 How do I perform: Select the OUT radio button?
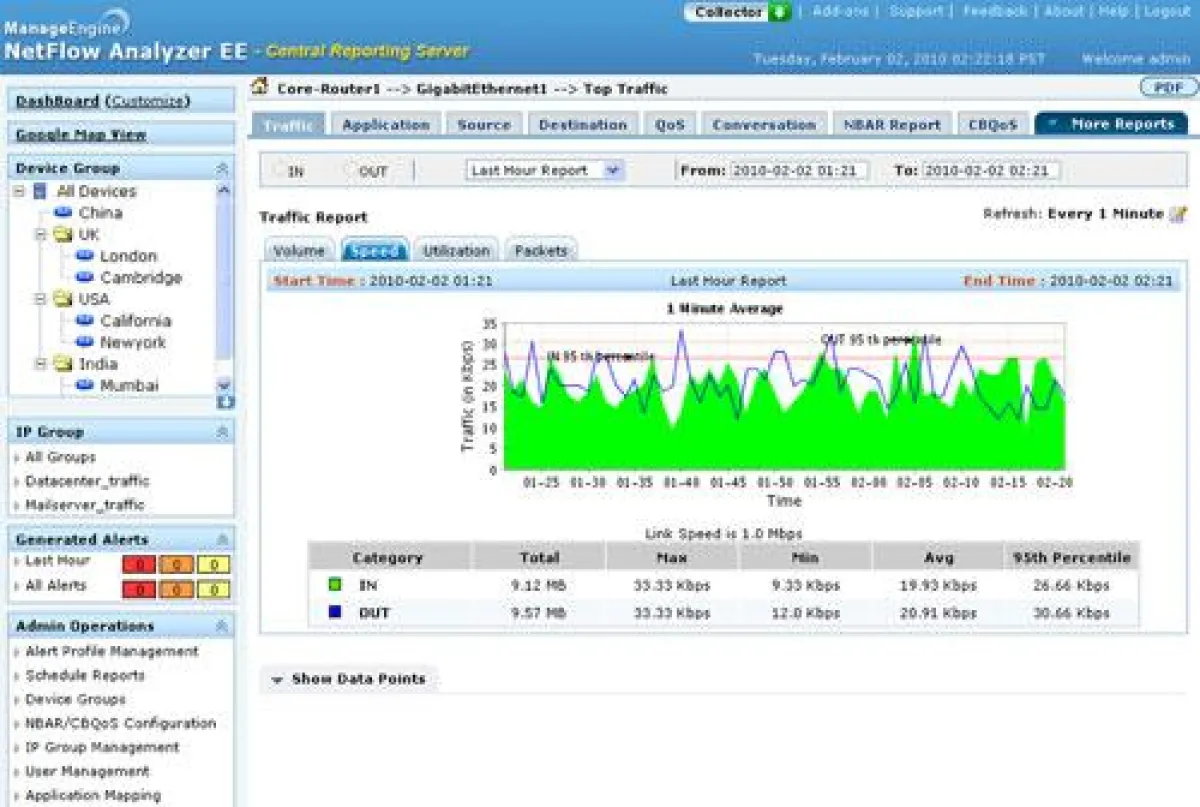[x=346, y=170]
